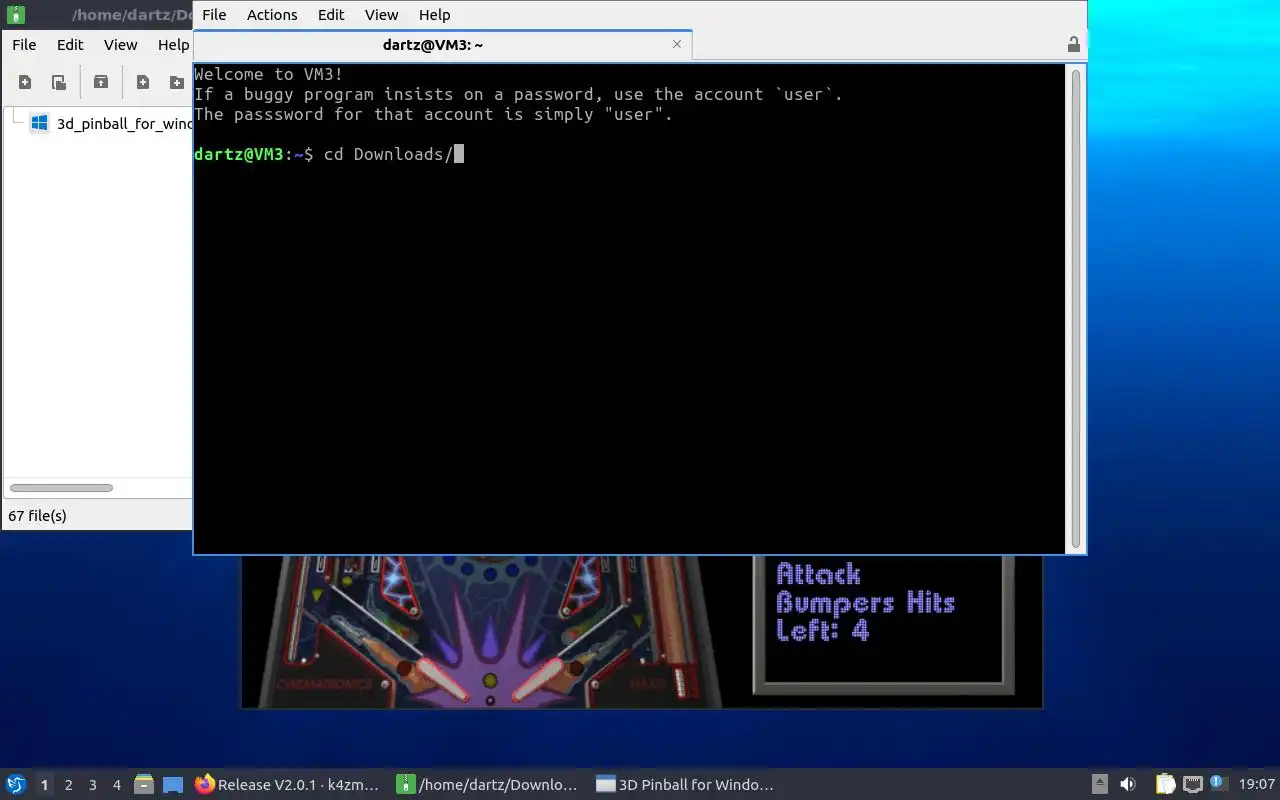
Task: Open the terminal Actions menu
Action: [272, 14]
